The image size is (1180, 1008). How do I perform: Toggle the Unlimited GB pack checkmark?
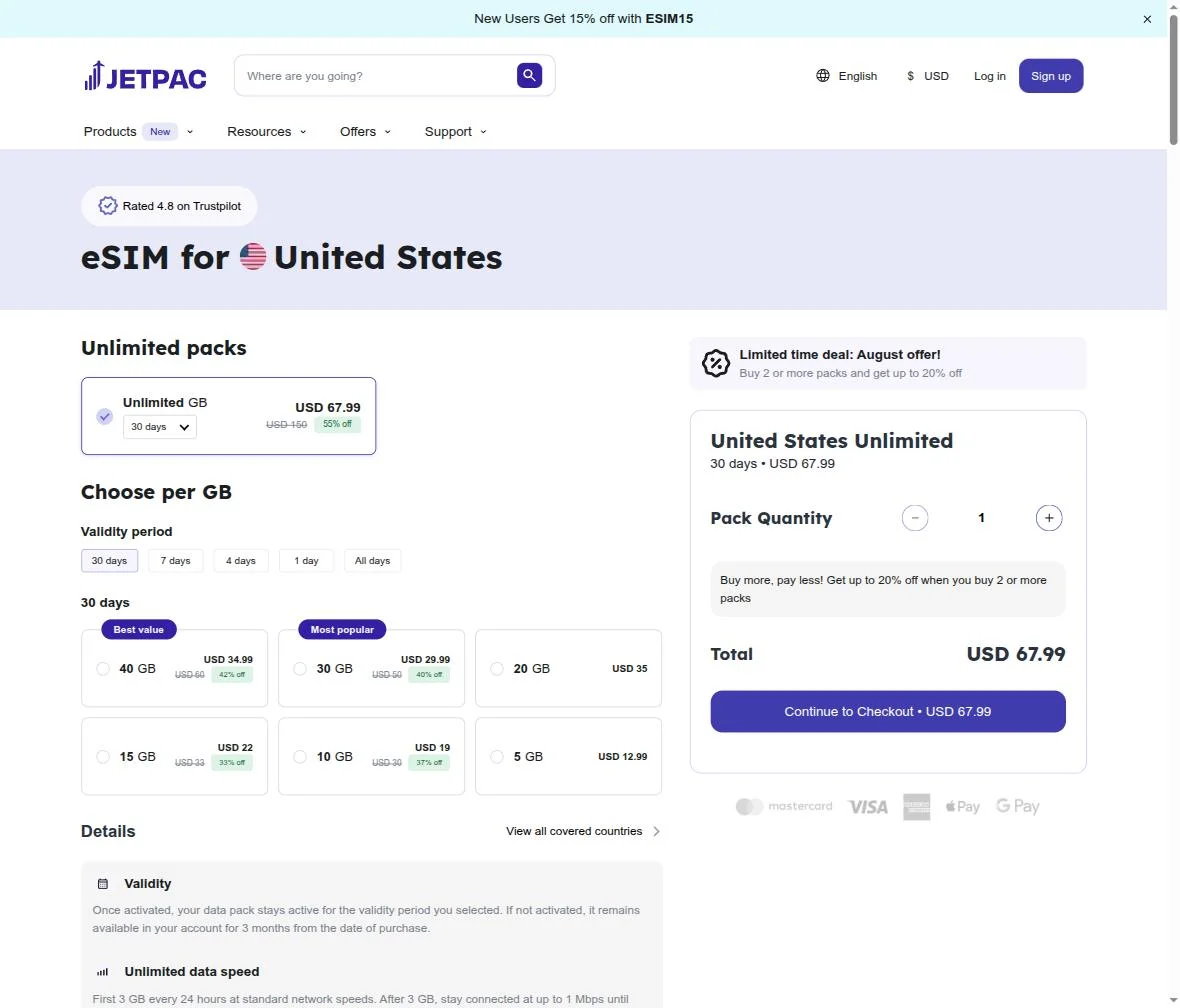(x=105, y=416)
